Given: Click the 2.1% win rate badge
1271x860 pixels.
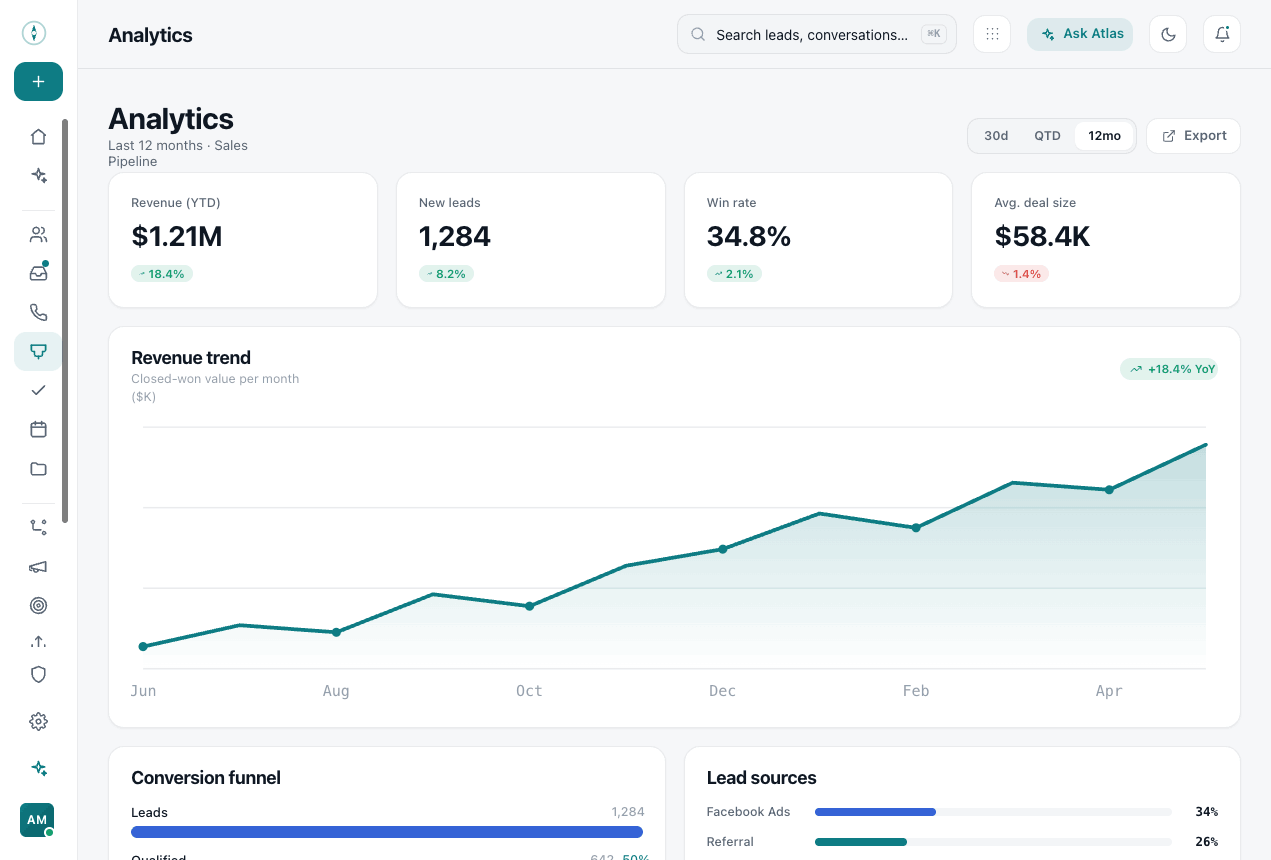Looking at the screenshot, I should pos(734,274).
